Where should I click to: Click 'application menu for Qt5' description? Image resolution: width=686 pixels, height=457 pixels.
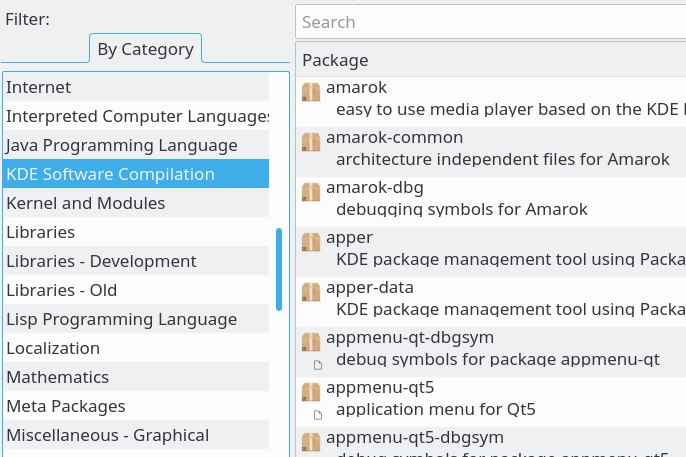pos(436,409)
